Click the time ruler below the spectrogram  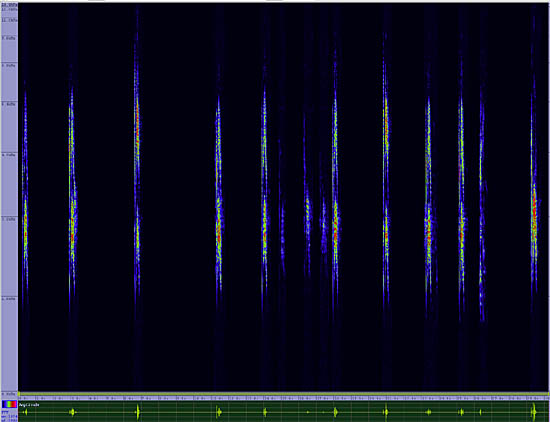284,398
